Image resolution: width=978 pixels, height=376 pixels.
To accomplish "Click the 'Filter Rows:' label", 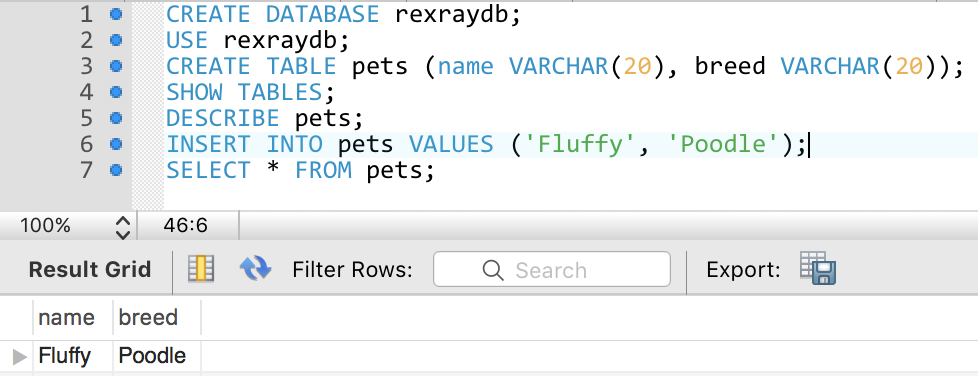I will click(x=352, y=269).
